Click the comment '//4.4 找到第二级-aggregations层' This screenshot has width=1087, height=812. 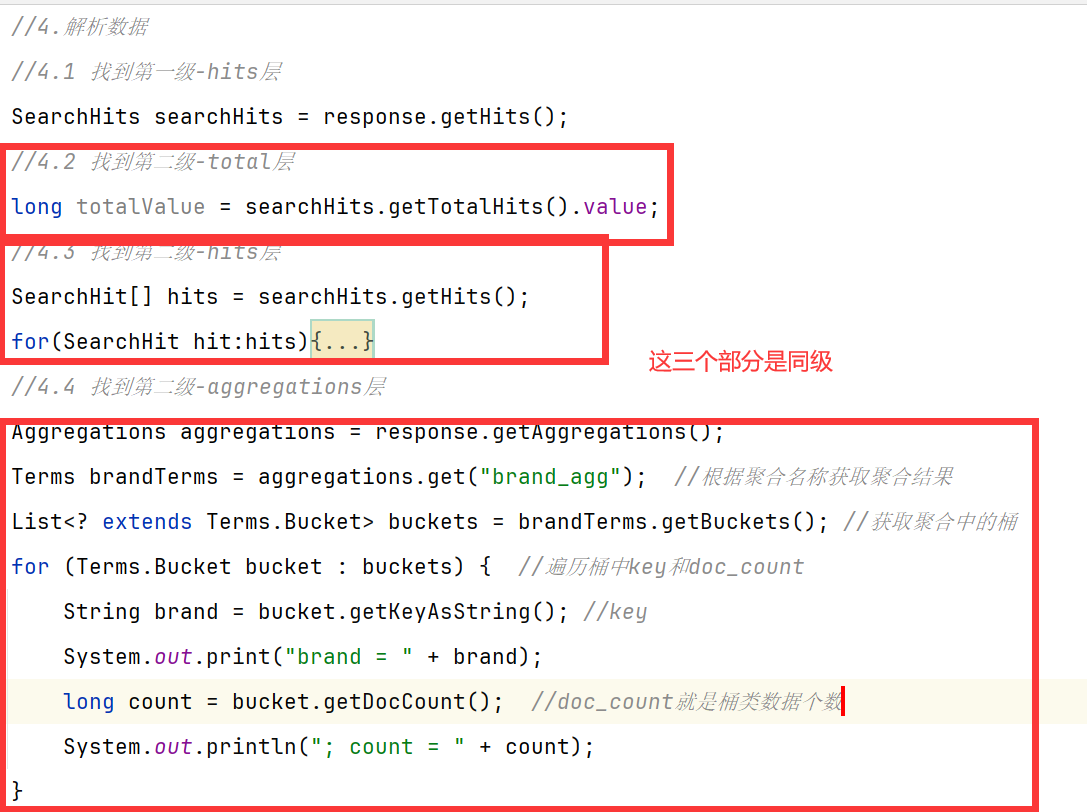198,386
